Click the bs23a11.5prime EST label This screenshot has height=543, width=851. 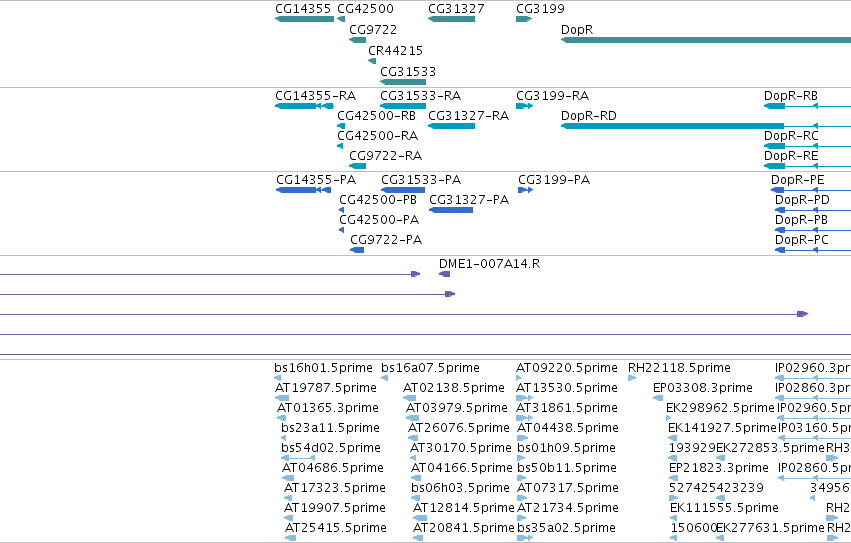[330, 428]
